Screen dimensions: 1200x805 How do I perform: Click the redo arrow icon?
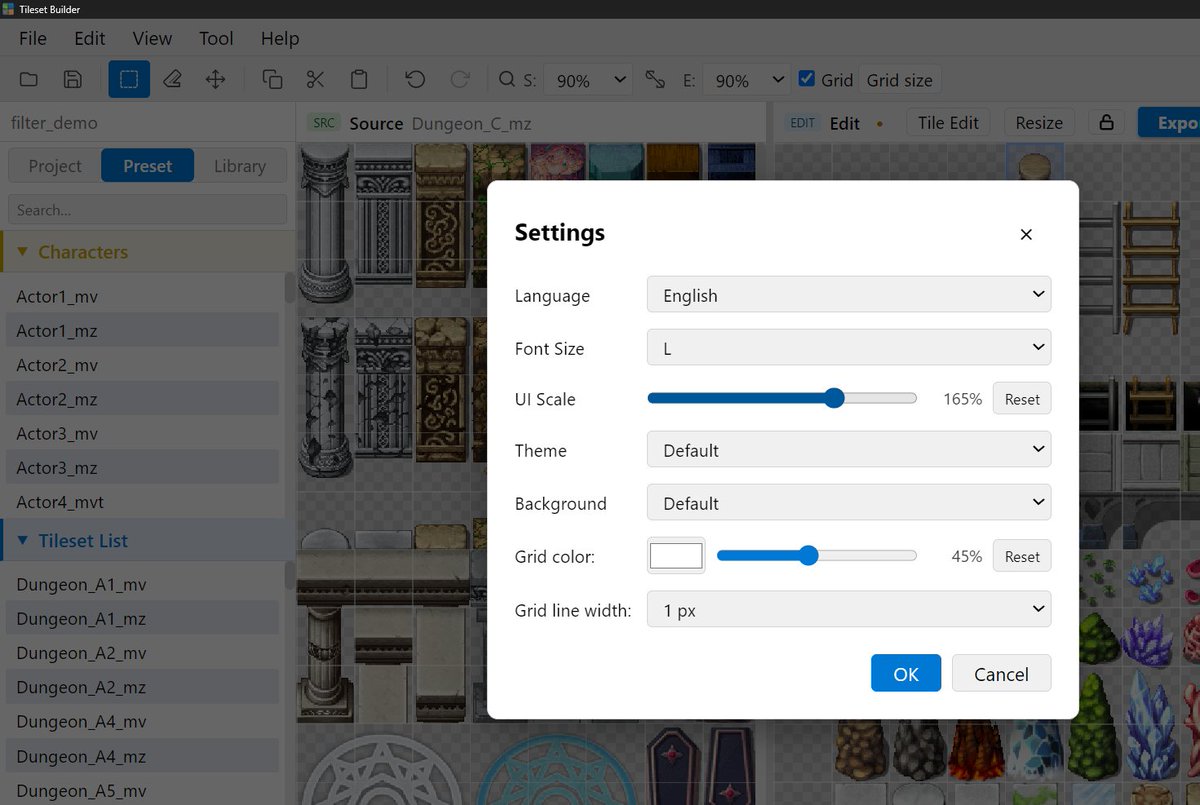(x=459, y=80)
